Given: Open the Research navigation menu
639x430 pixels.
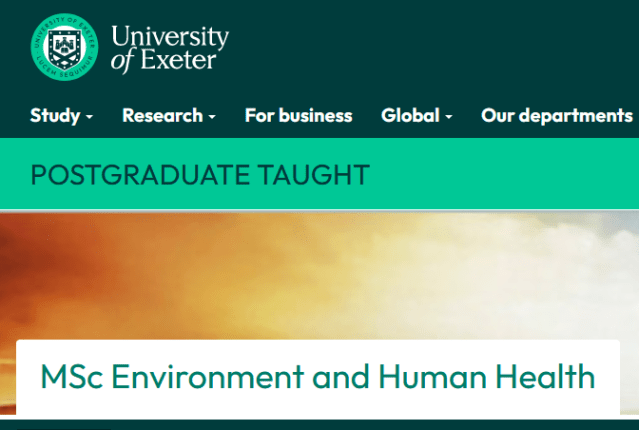Looking at the screenshot, I should click(162, 115).
